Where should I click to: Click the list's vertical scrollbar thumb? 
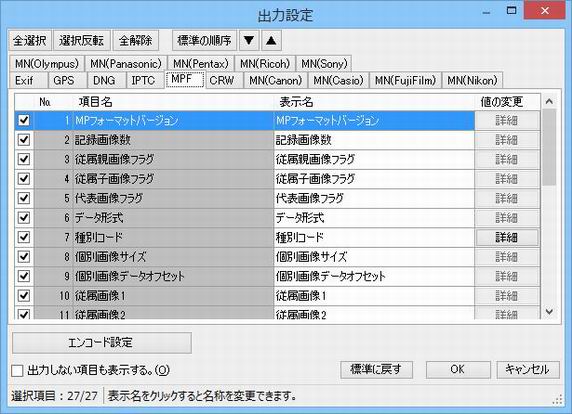pyautogui.click(x=549, y=147)
